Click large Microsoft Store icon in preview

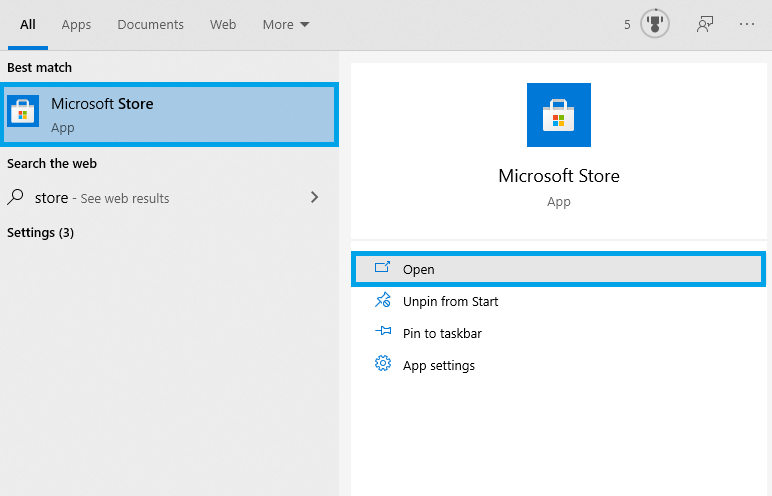[559, 115]
